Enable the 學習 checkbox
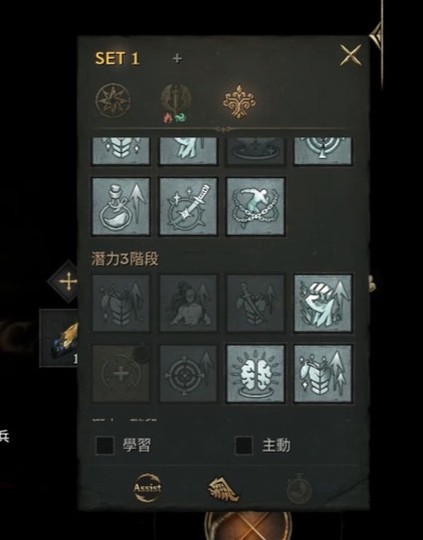The width and height of the screenshot is (423, 540). 105,446
